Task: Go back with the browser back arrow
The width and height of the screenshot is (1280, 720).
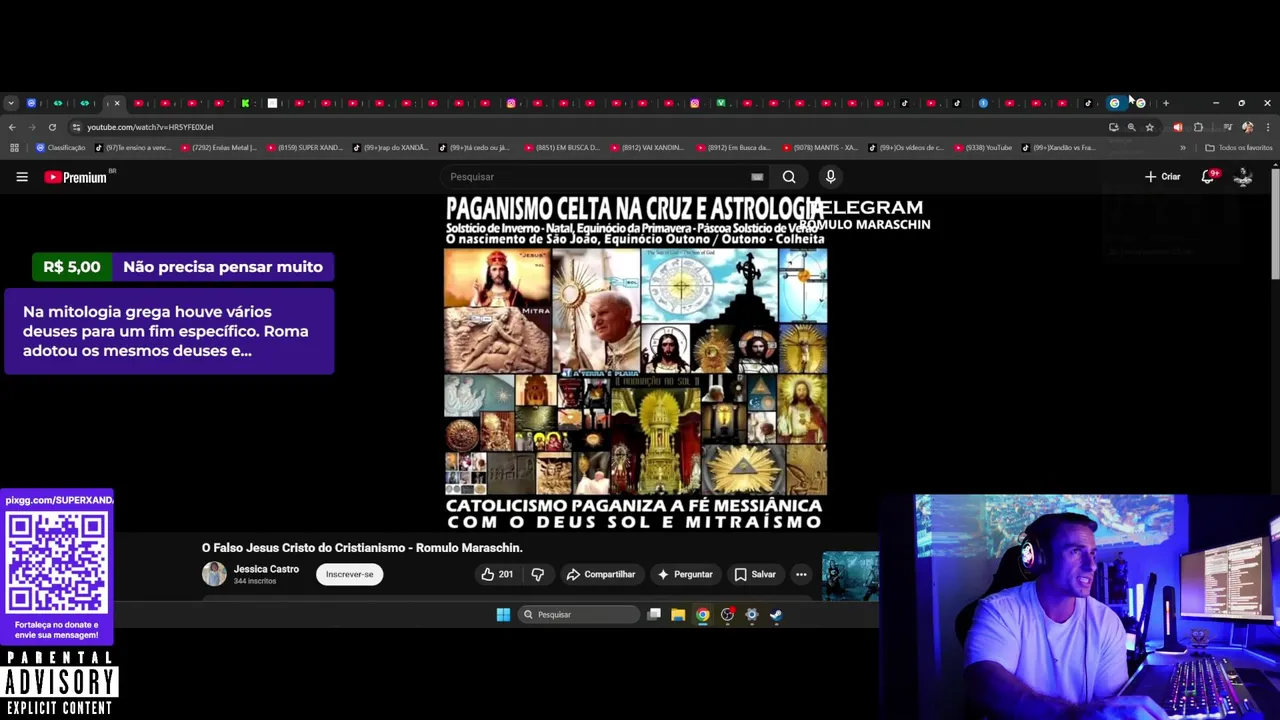Action: click(x=12, y=127)
